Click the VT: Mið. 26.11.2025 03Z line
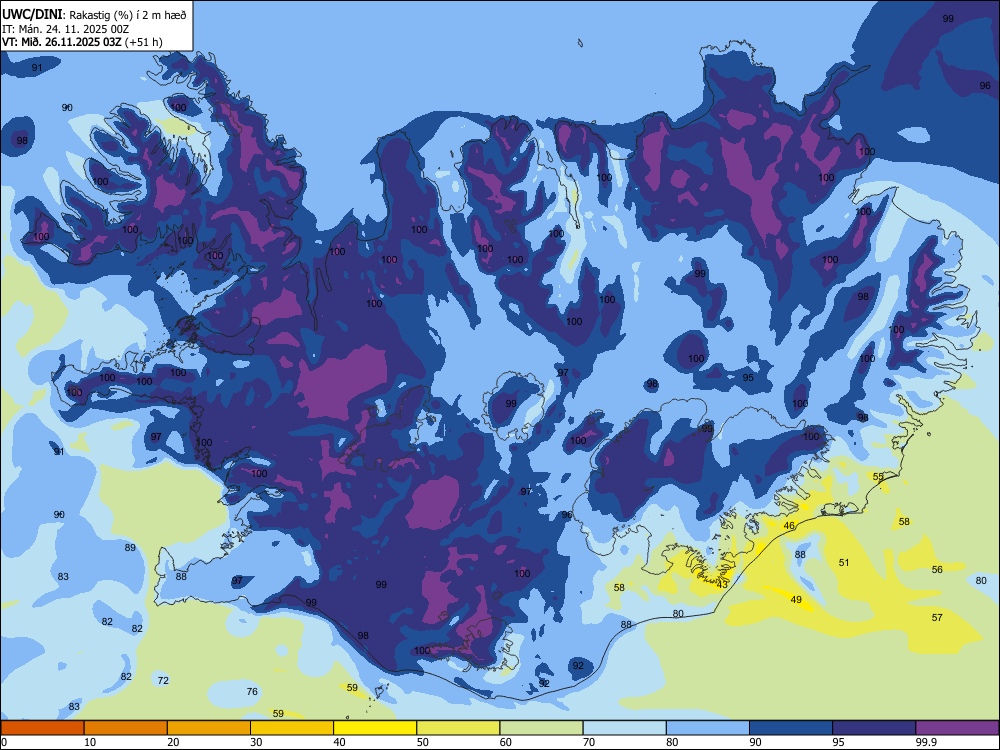Image resolution: width=1000 pixels, height=750 pixels. tap(61, 43)
